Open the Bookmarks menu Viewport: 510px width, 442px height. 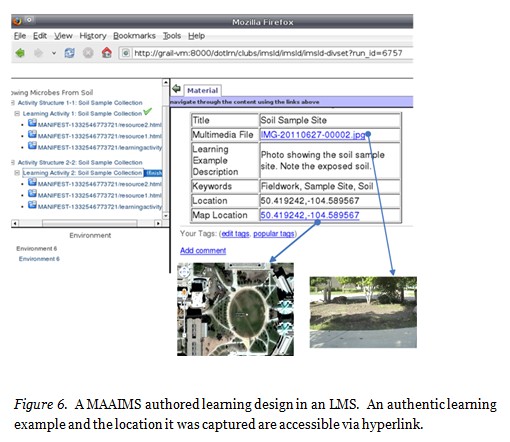point(134,36)
